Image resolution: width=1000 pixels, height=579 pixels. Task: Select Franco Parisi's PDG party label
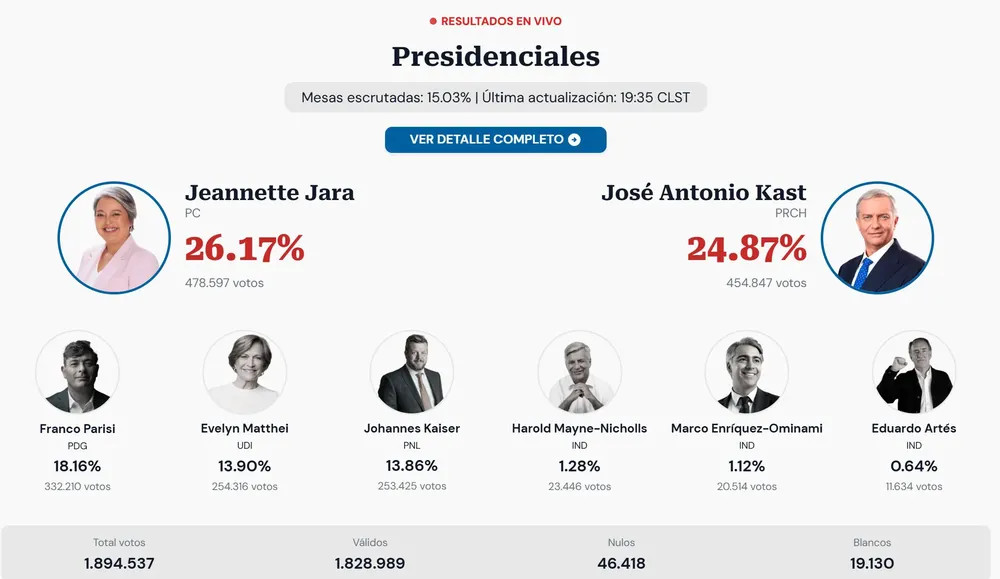[77, 446]
